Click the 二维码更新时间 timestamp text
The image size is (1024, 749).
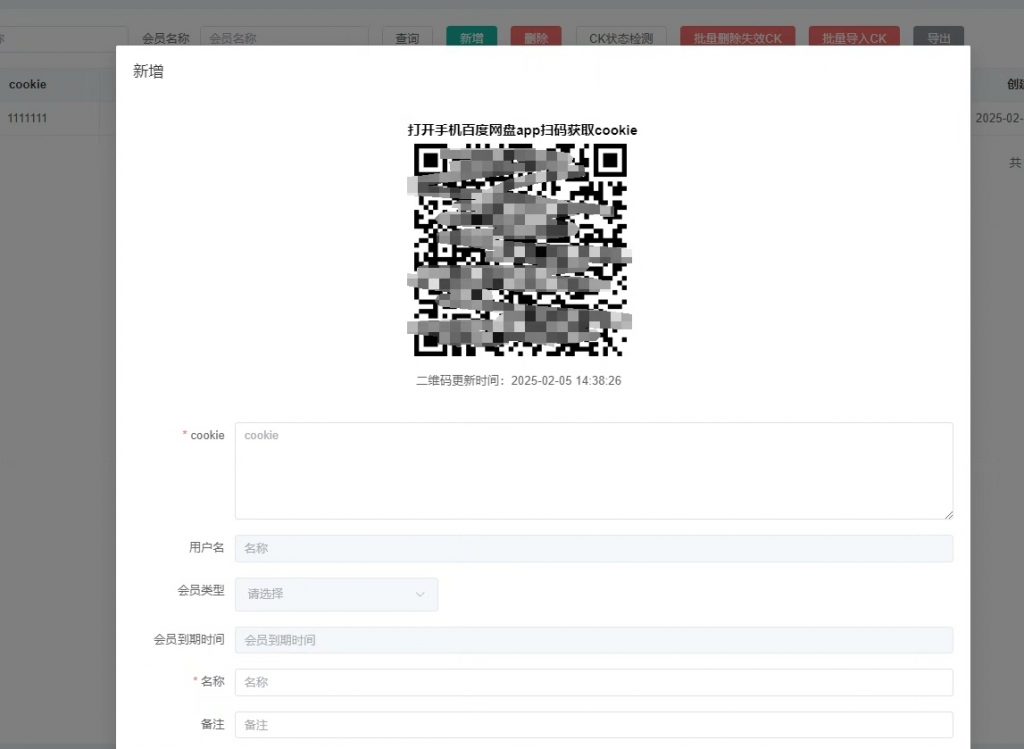click(519, 381)
